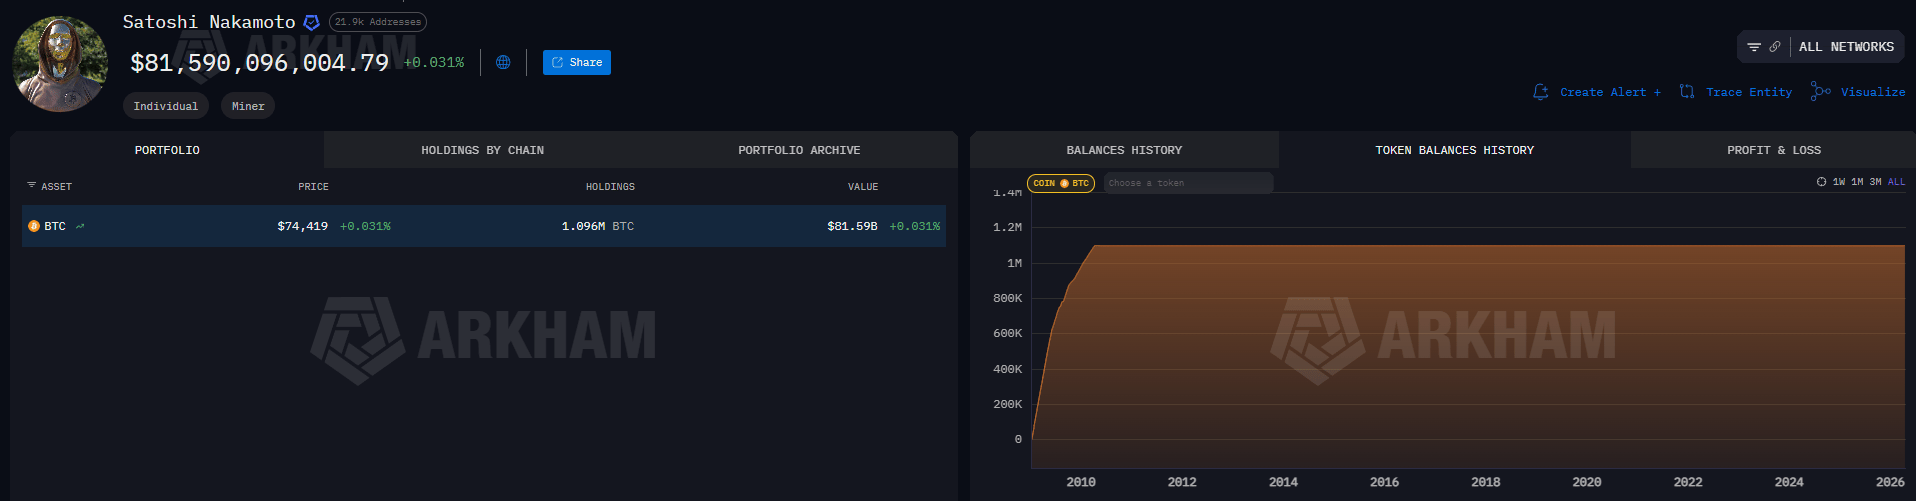Viewport: 1916px width, 501px height.
Task: Click the crosshair reset icon beside 1W
Action: (x=1821, y=182)
